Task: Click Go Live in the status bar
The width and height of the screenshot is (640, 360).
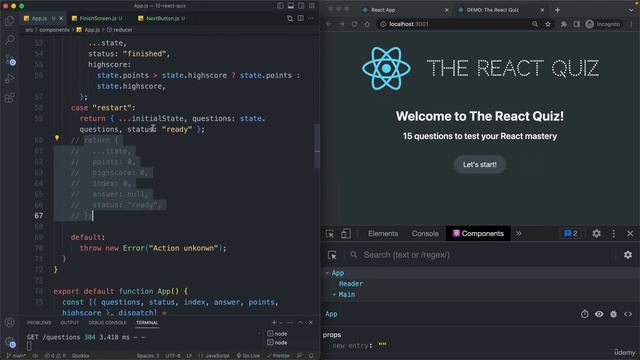Action: (x=248, y=356)
